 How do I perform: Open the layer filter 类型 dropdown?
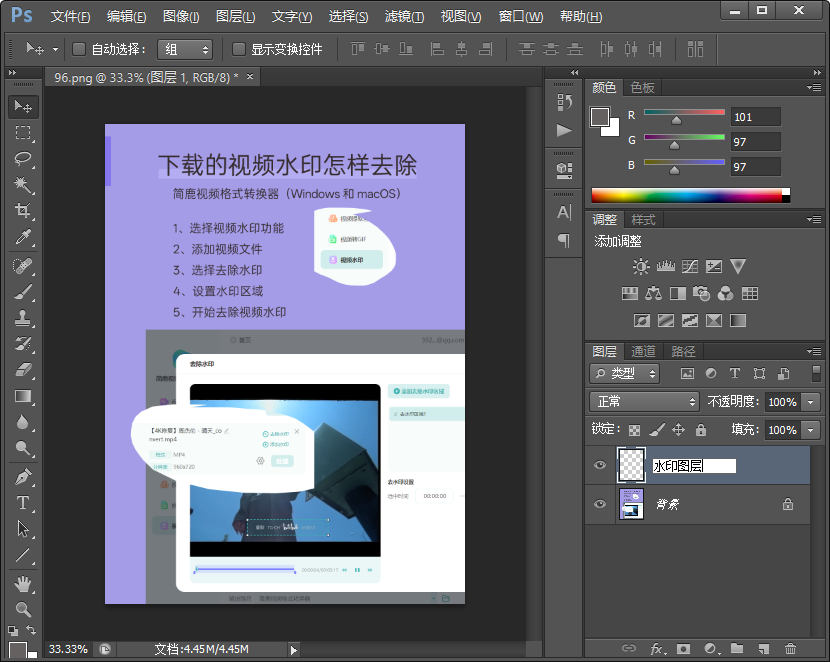[625, 373]
